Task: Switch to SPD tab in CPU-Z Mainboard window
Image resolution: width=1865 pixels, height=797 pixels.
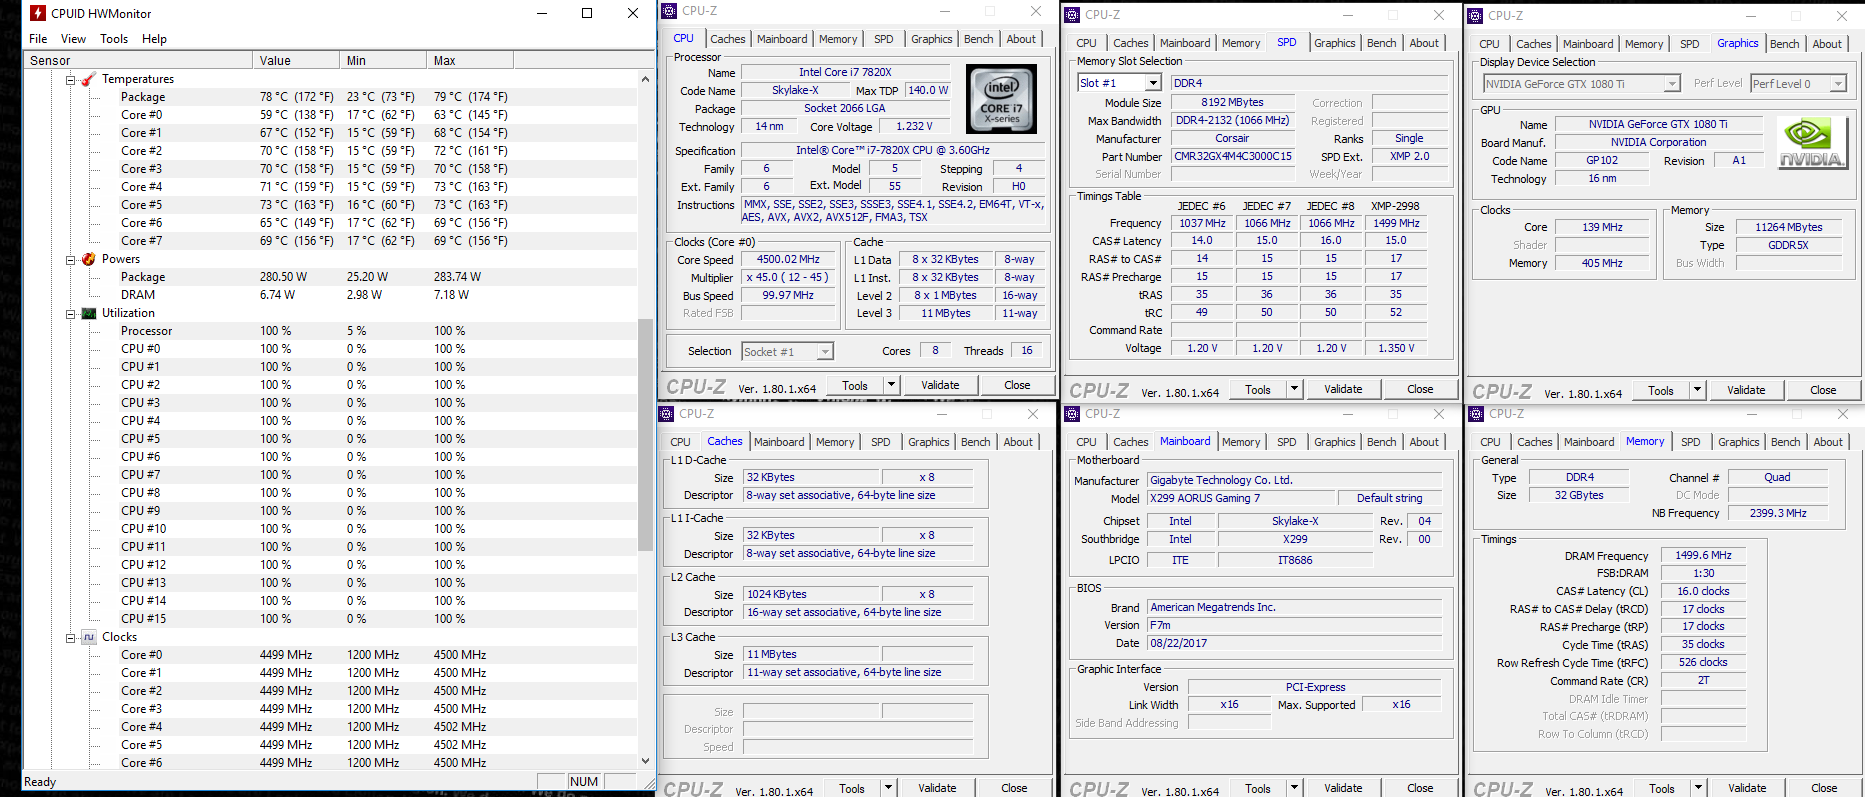Action: pyautogui.click(x=1286, y=442)
